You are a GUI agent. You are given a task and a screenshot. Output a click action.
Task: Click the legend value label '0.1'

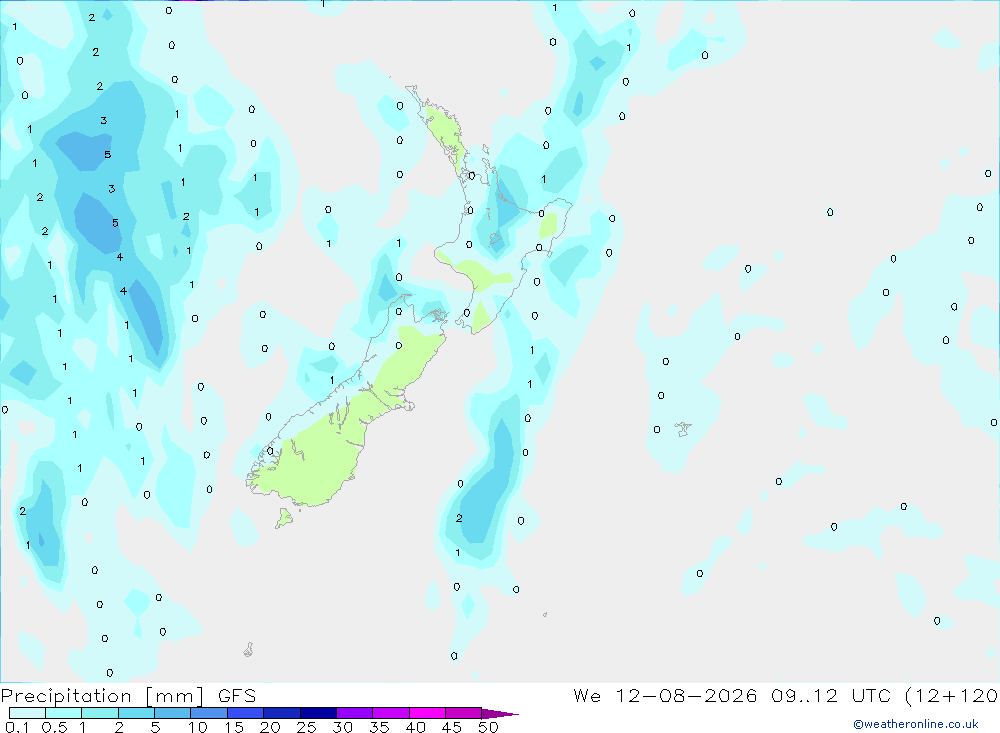17,727
